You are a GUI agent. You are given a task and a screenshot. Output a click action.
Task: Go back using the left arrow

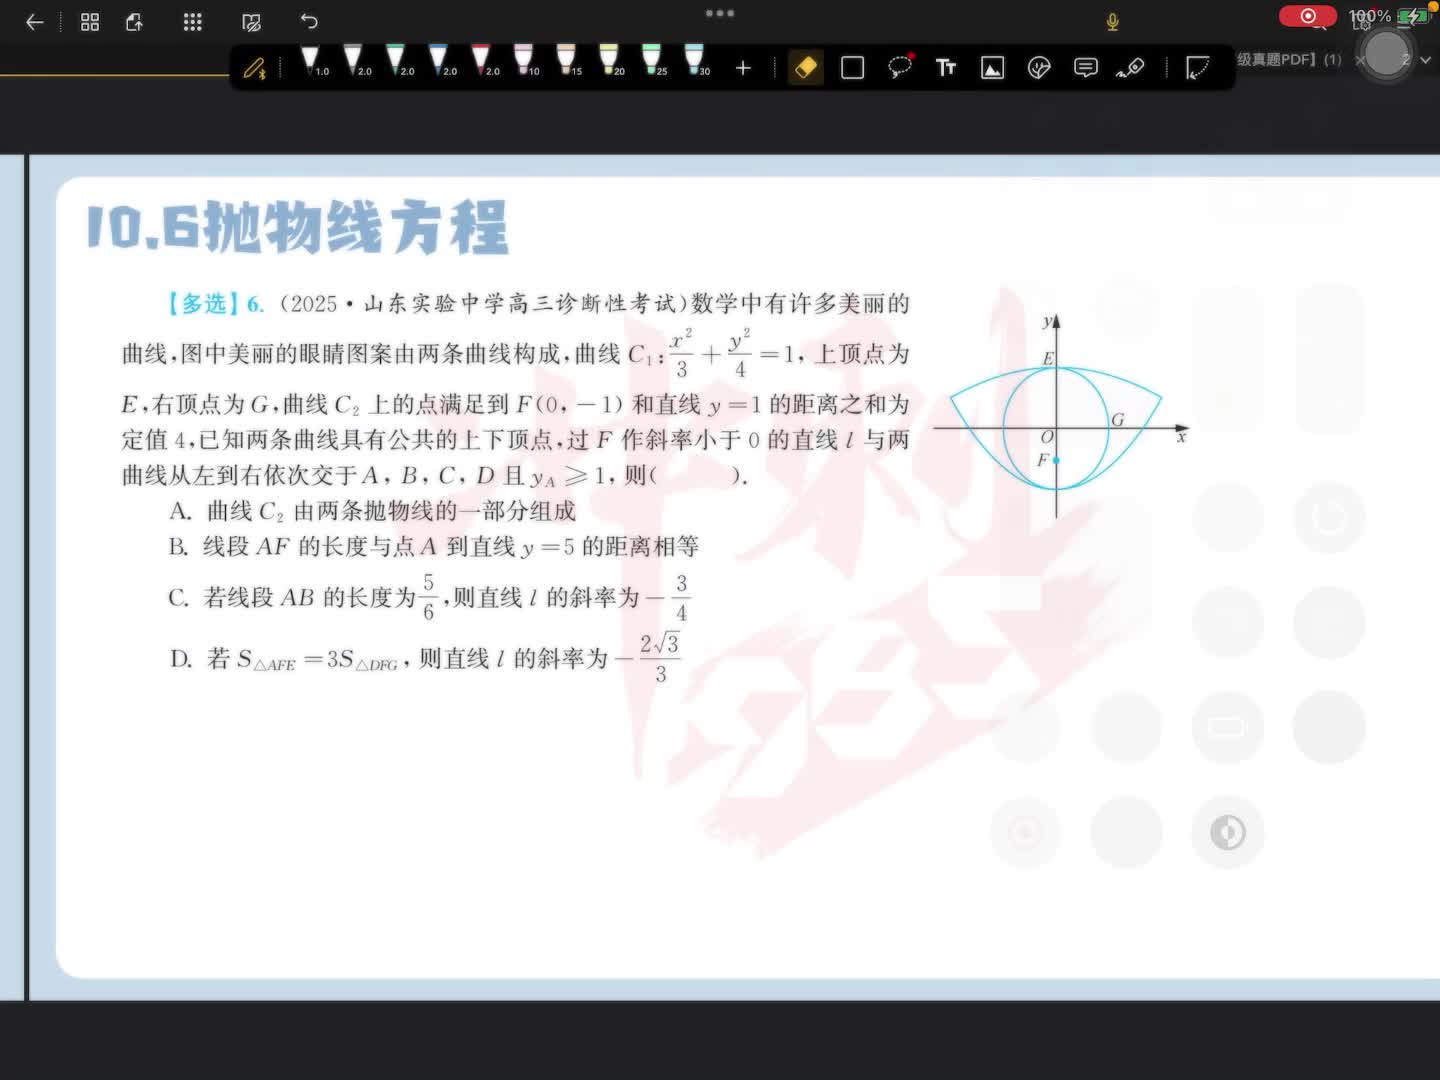click(x=34, y=22)
